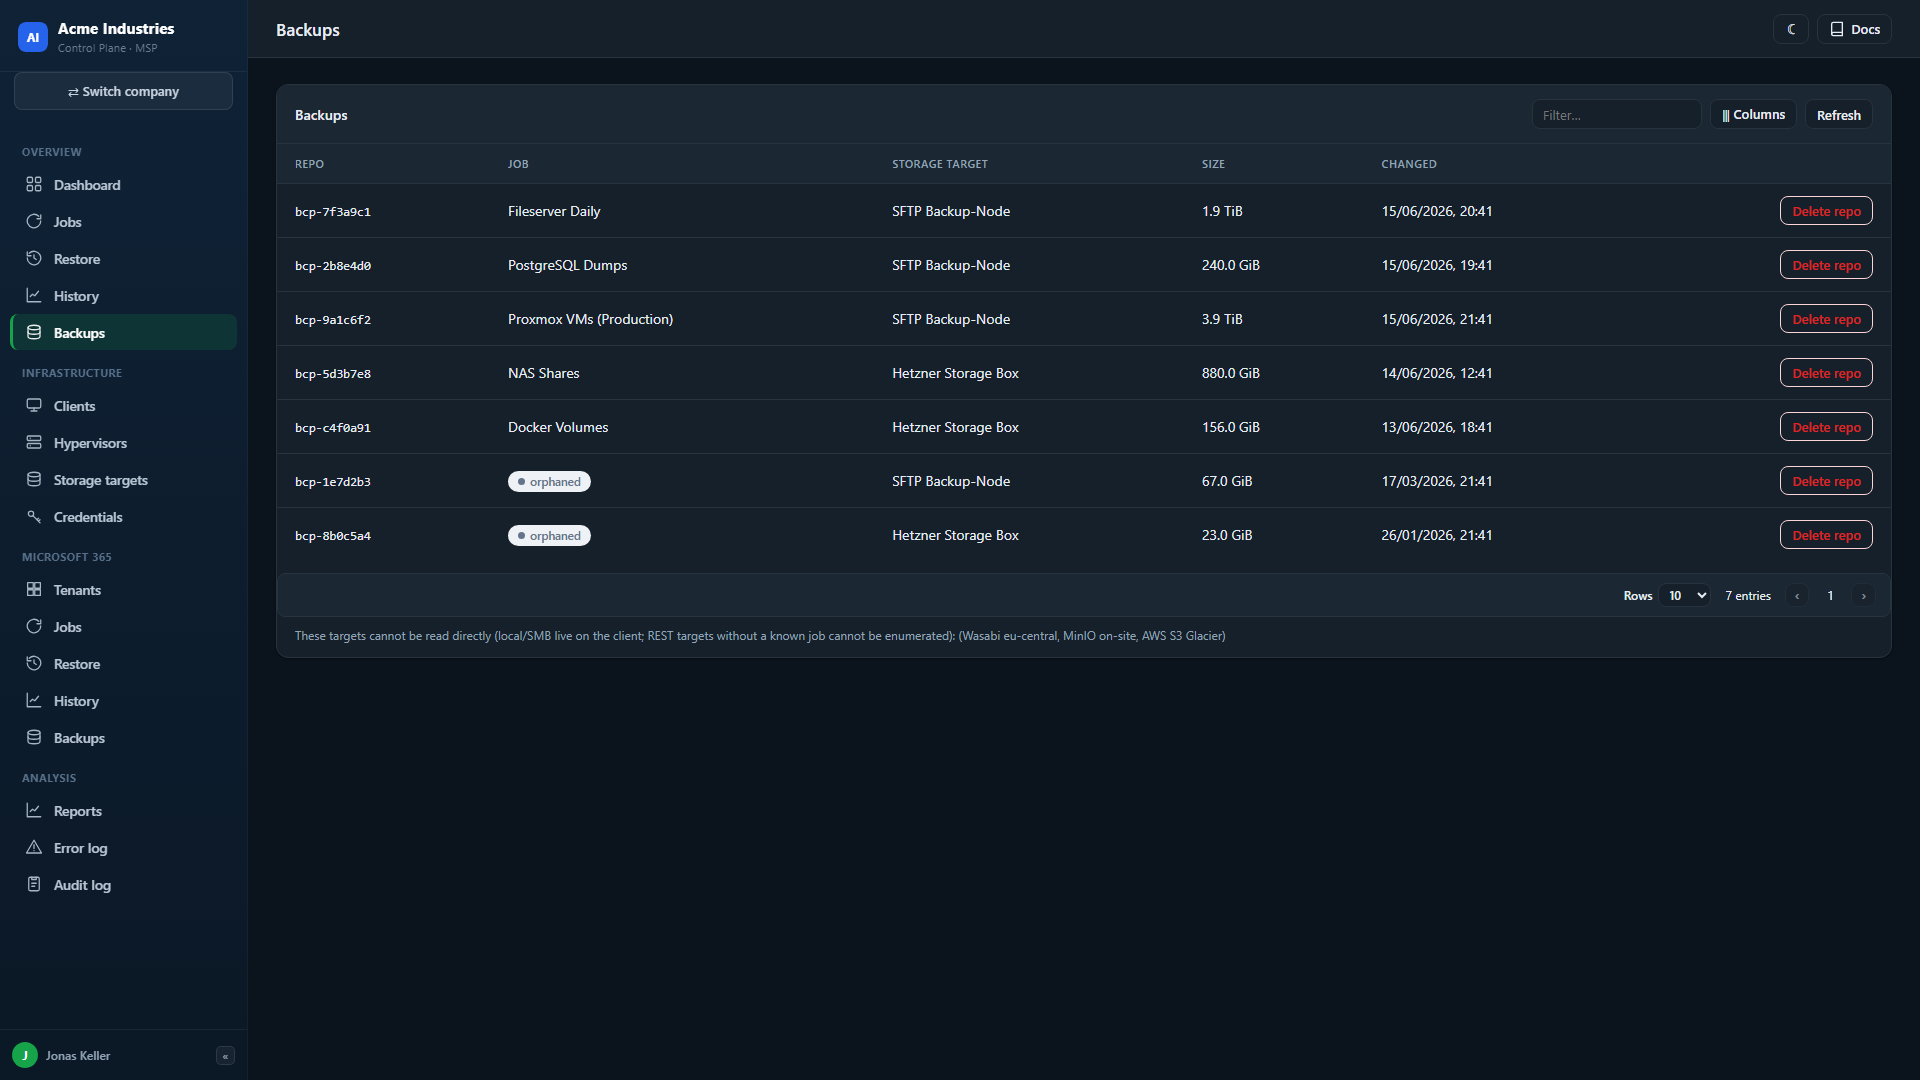Viewport: 1920px width, 1080px height.
Task: Click the PostgreSQL Dumps job cell
Action: [x=567, y=265]
